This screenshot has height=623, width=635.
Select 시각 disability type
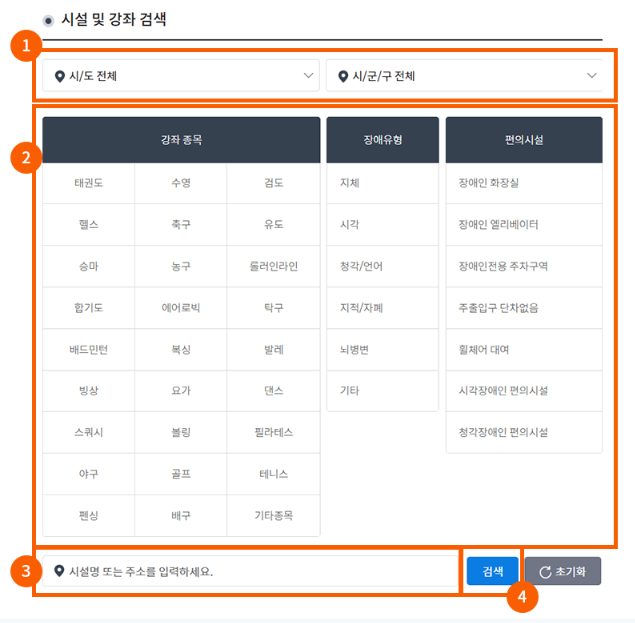tap(383, 225)
